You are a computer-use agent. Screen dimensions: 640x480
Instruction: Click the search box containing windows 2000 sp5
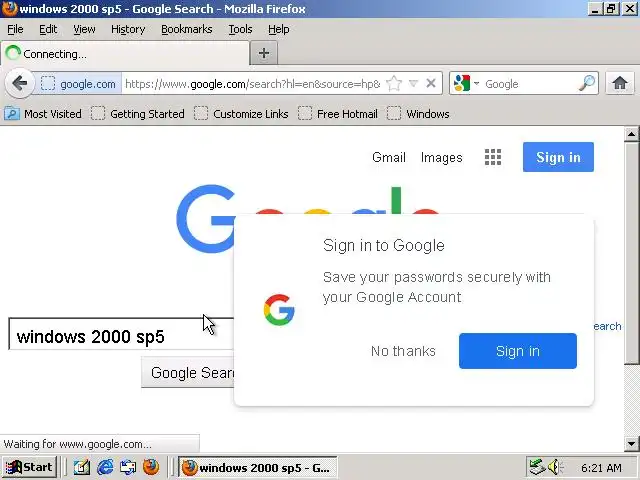tap(122, 334)
